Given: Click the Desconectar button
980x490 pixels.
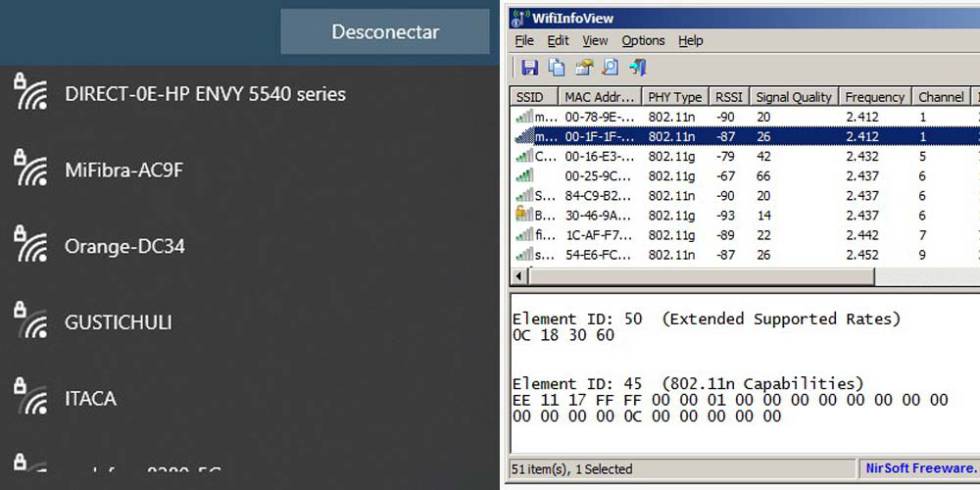Looking at the screenshot, I should point(385,32).
